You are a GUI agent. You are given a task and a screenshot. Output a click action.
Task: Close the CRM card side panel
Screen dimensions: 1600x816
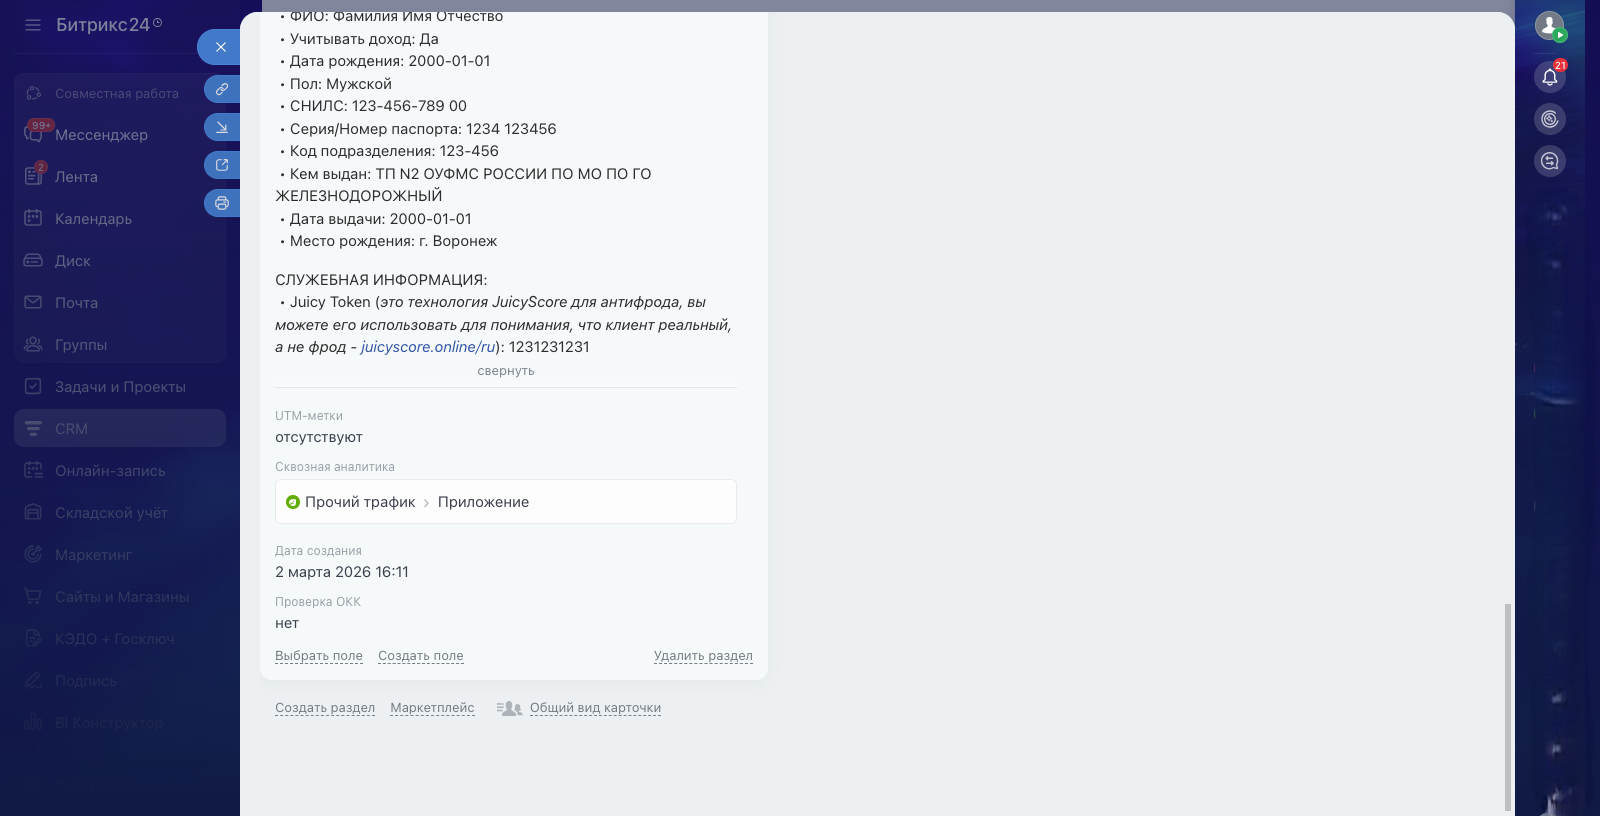(220, 47)
